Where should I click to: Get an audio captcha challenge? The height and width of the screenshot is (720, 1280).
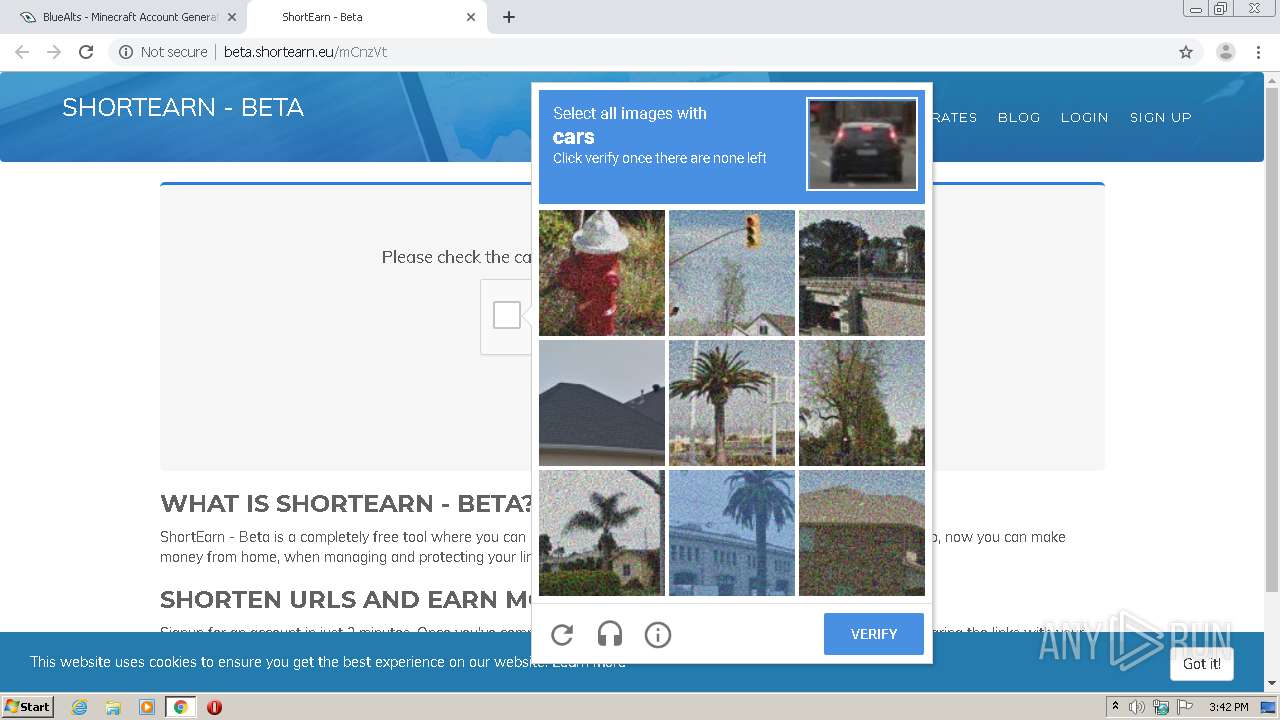pyautogui.click(x=610, y=634)
